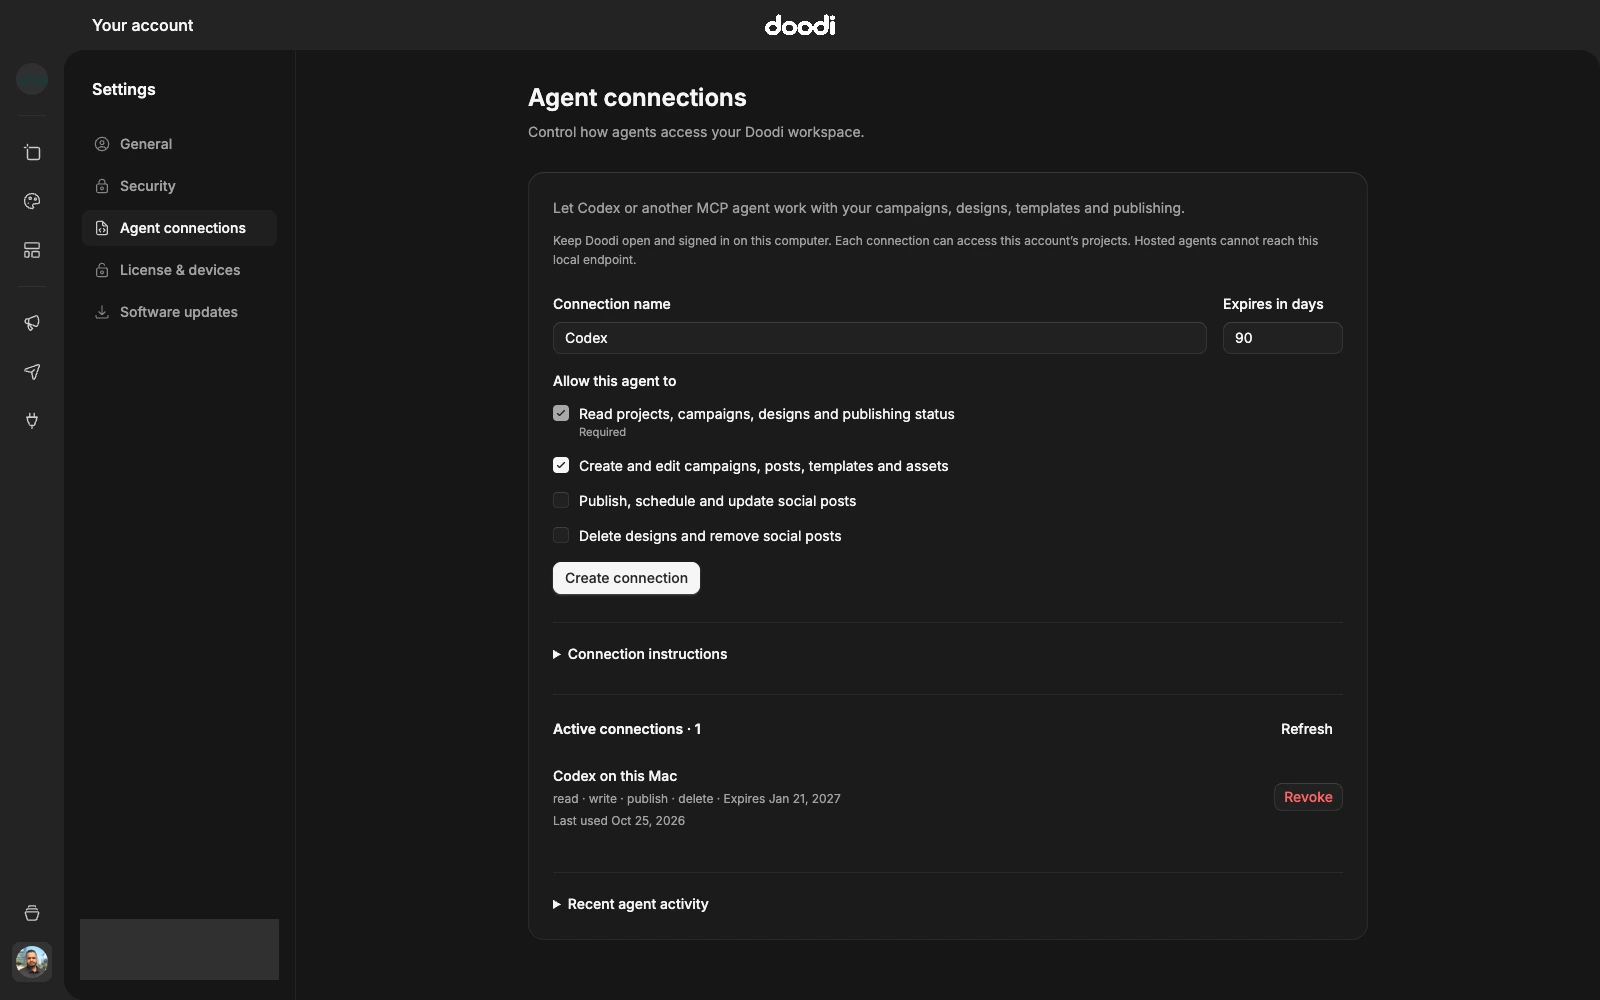
Task: Enable Publish, schedule and update social posts
Action: tap(561, 500)
